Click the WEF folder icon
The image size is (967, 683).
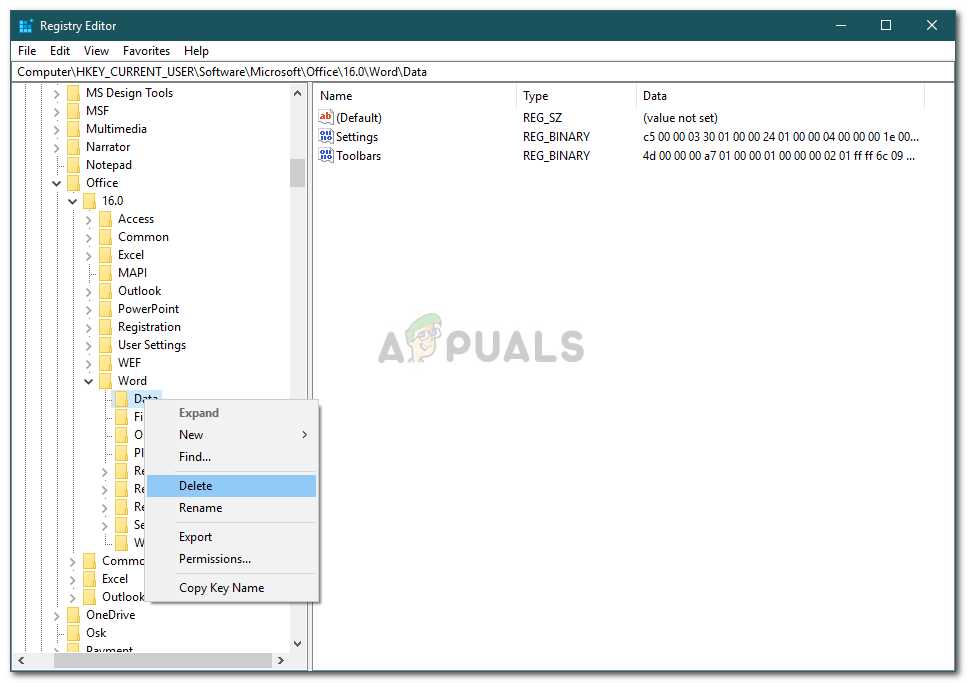pos(106,363)
